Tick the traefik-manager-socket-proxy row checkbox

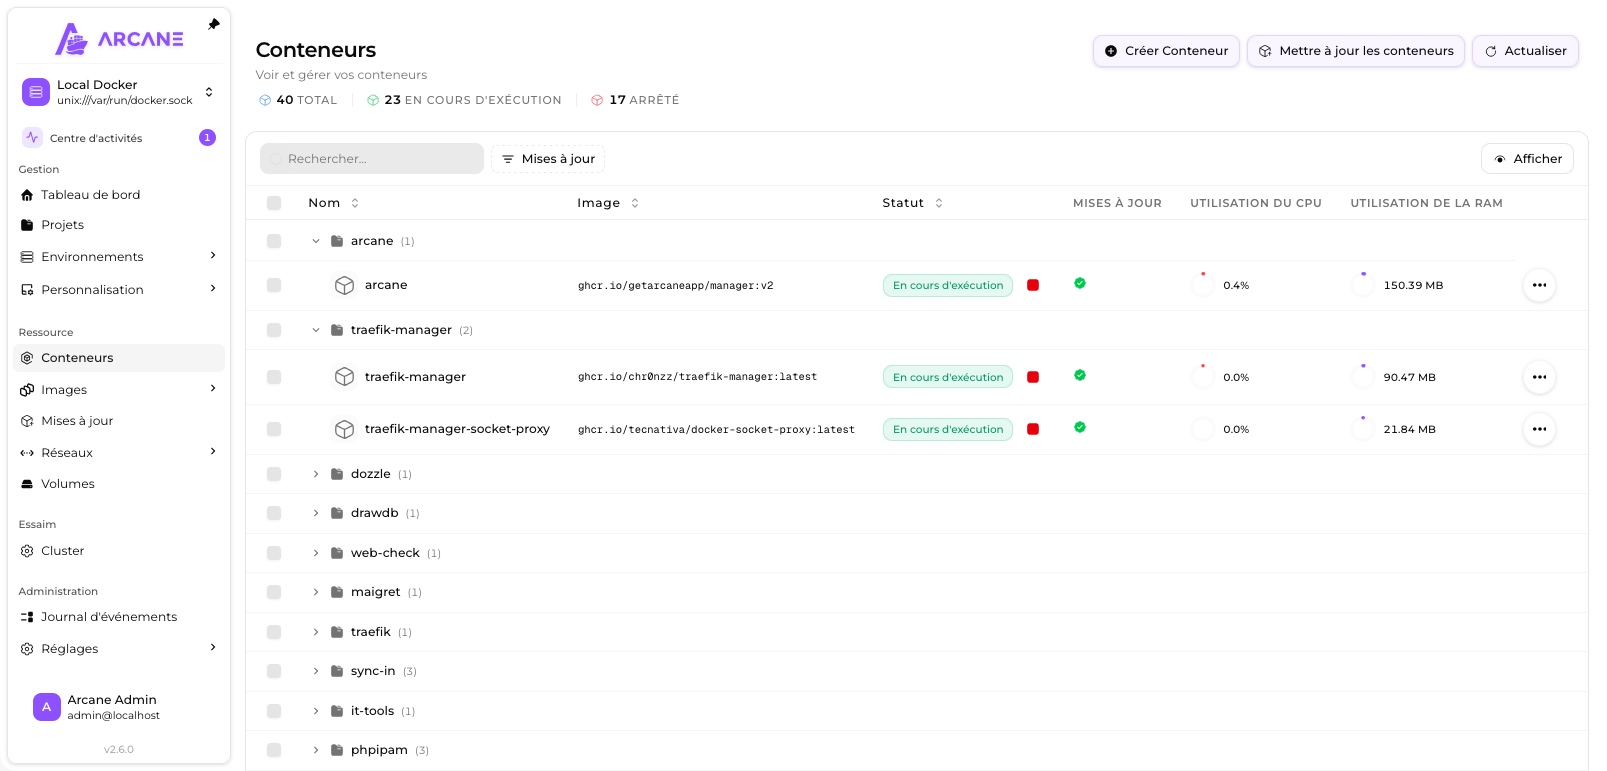point(274,429)
